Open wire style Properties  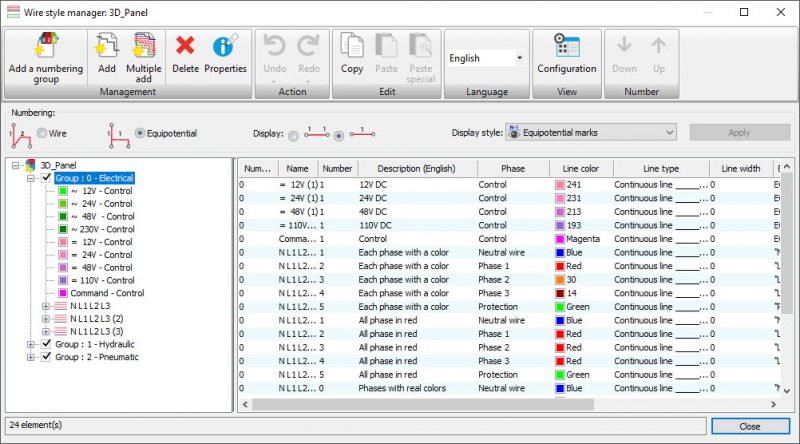point(225,46)
